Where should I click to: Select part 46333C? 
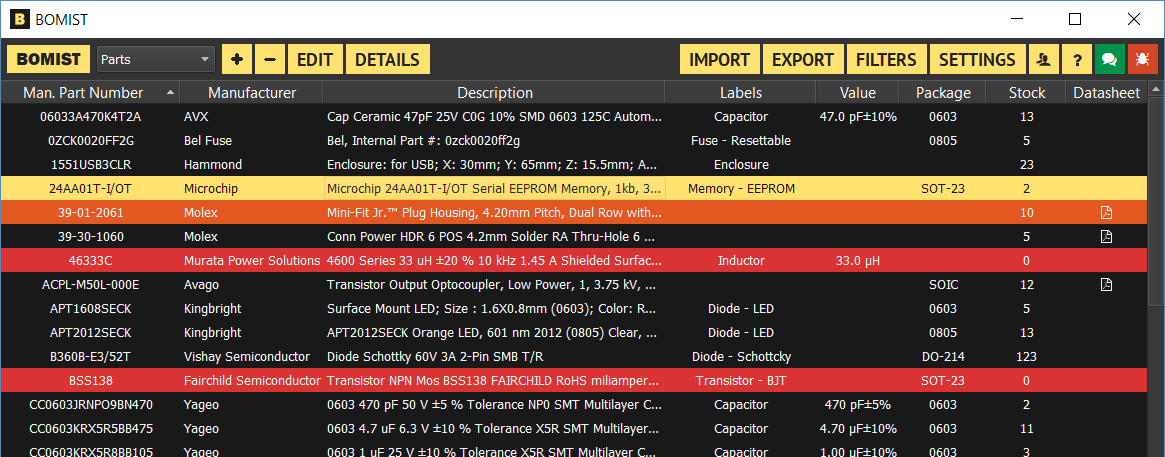574,261
